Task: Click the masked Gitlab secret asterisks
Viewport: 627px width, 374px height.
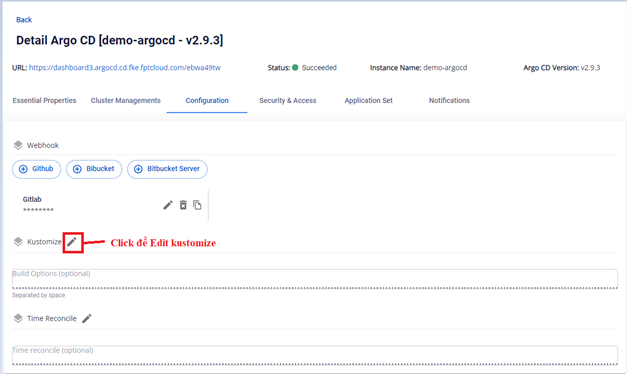Action: (x=38, y=210)
